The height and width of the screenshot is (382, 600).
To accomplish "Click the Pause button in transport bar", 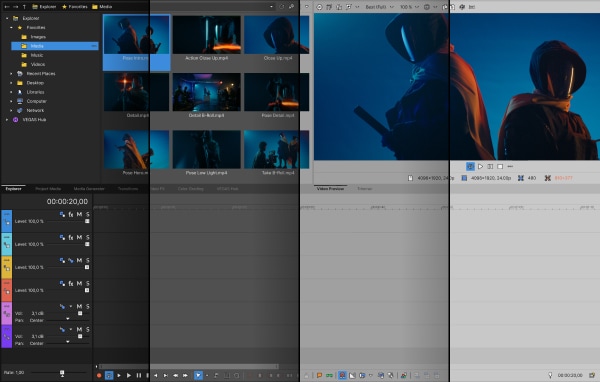I will [x=139, y=376].
